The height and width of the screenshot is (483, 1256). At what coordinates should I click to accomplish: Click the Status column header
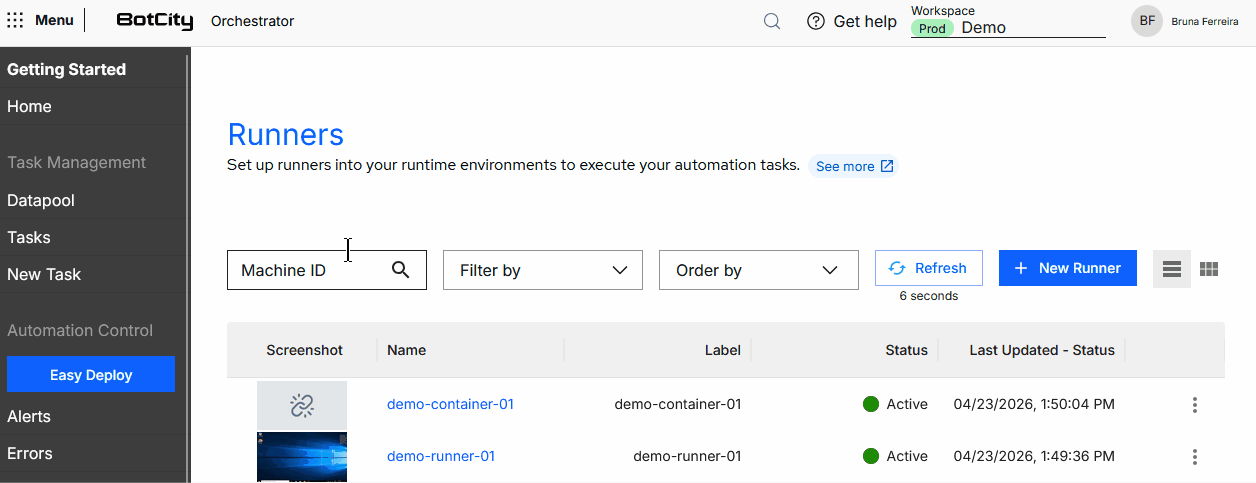tap(906, 351)
